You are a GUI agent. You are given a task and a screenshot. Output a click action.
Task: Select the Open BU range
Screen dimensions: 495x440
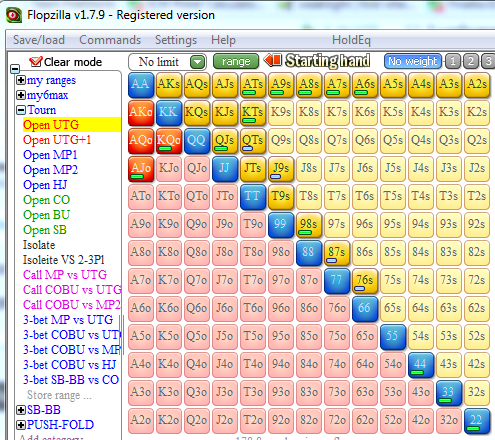coord(47,215)
